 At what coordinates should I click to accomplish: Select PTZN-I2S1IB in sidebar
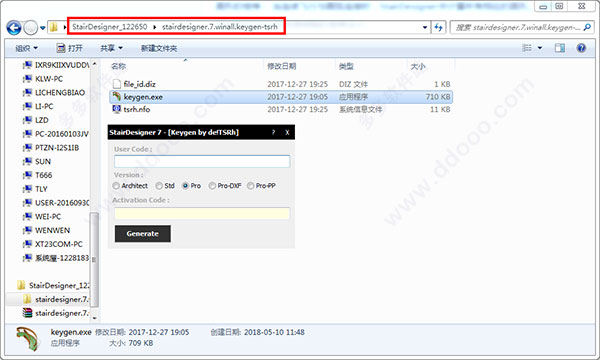(x=51, y=148)
